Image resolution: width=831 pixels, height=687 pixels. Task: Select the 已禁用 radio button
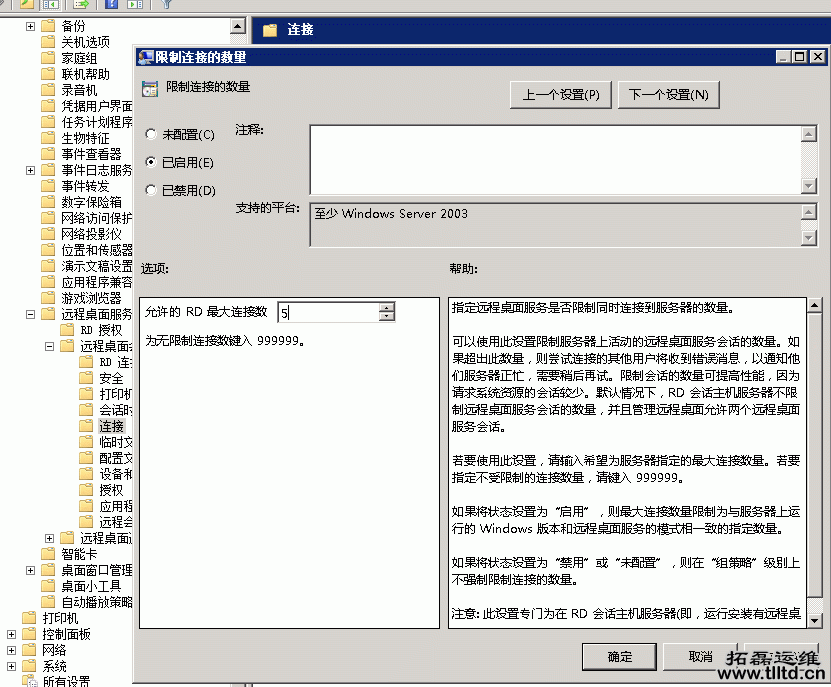click(152, 190)
